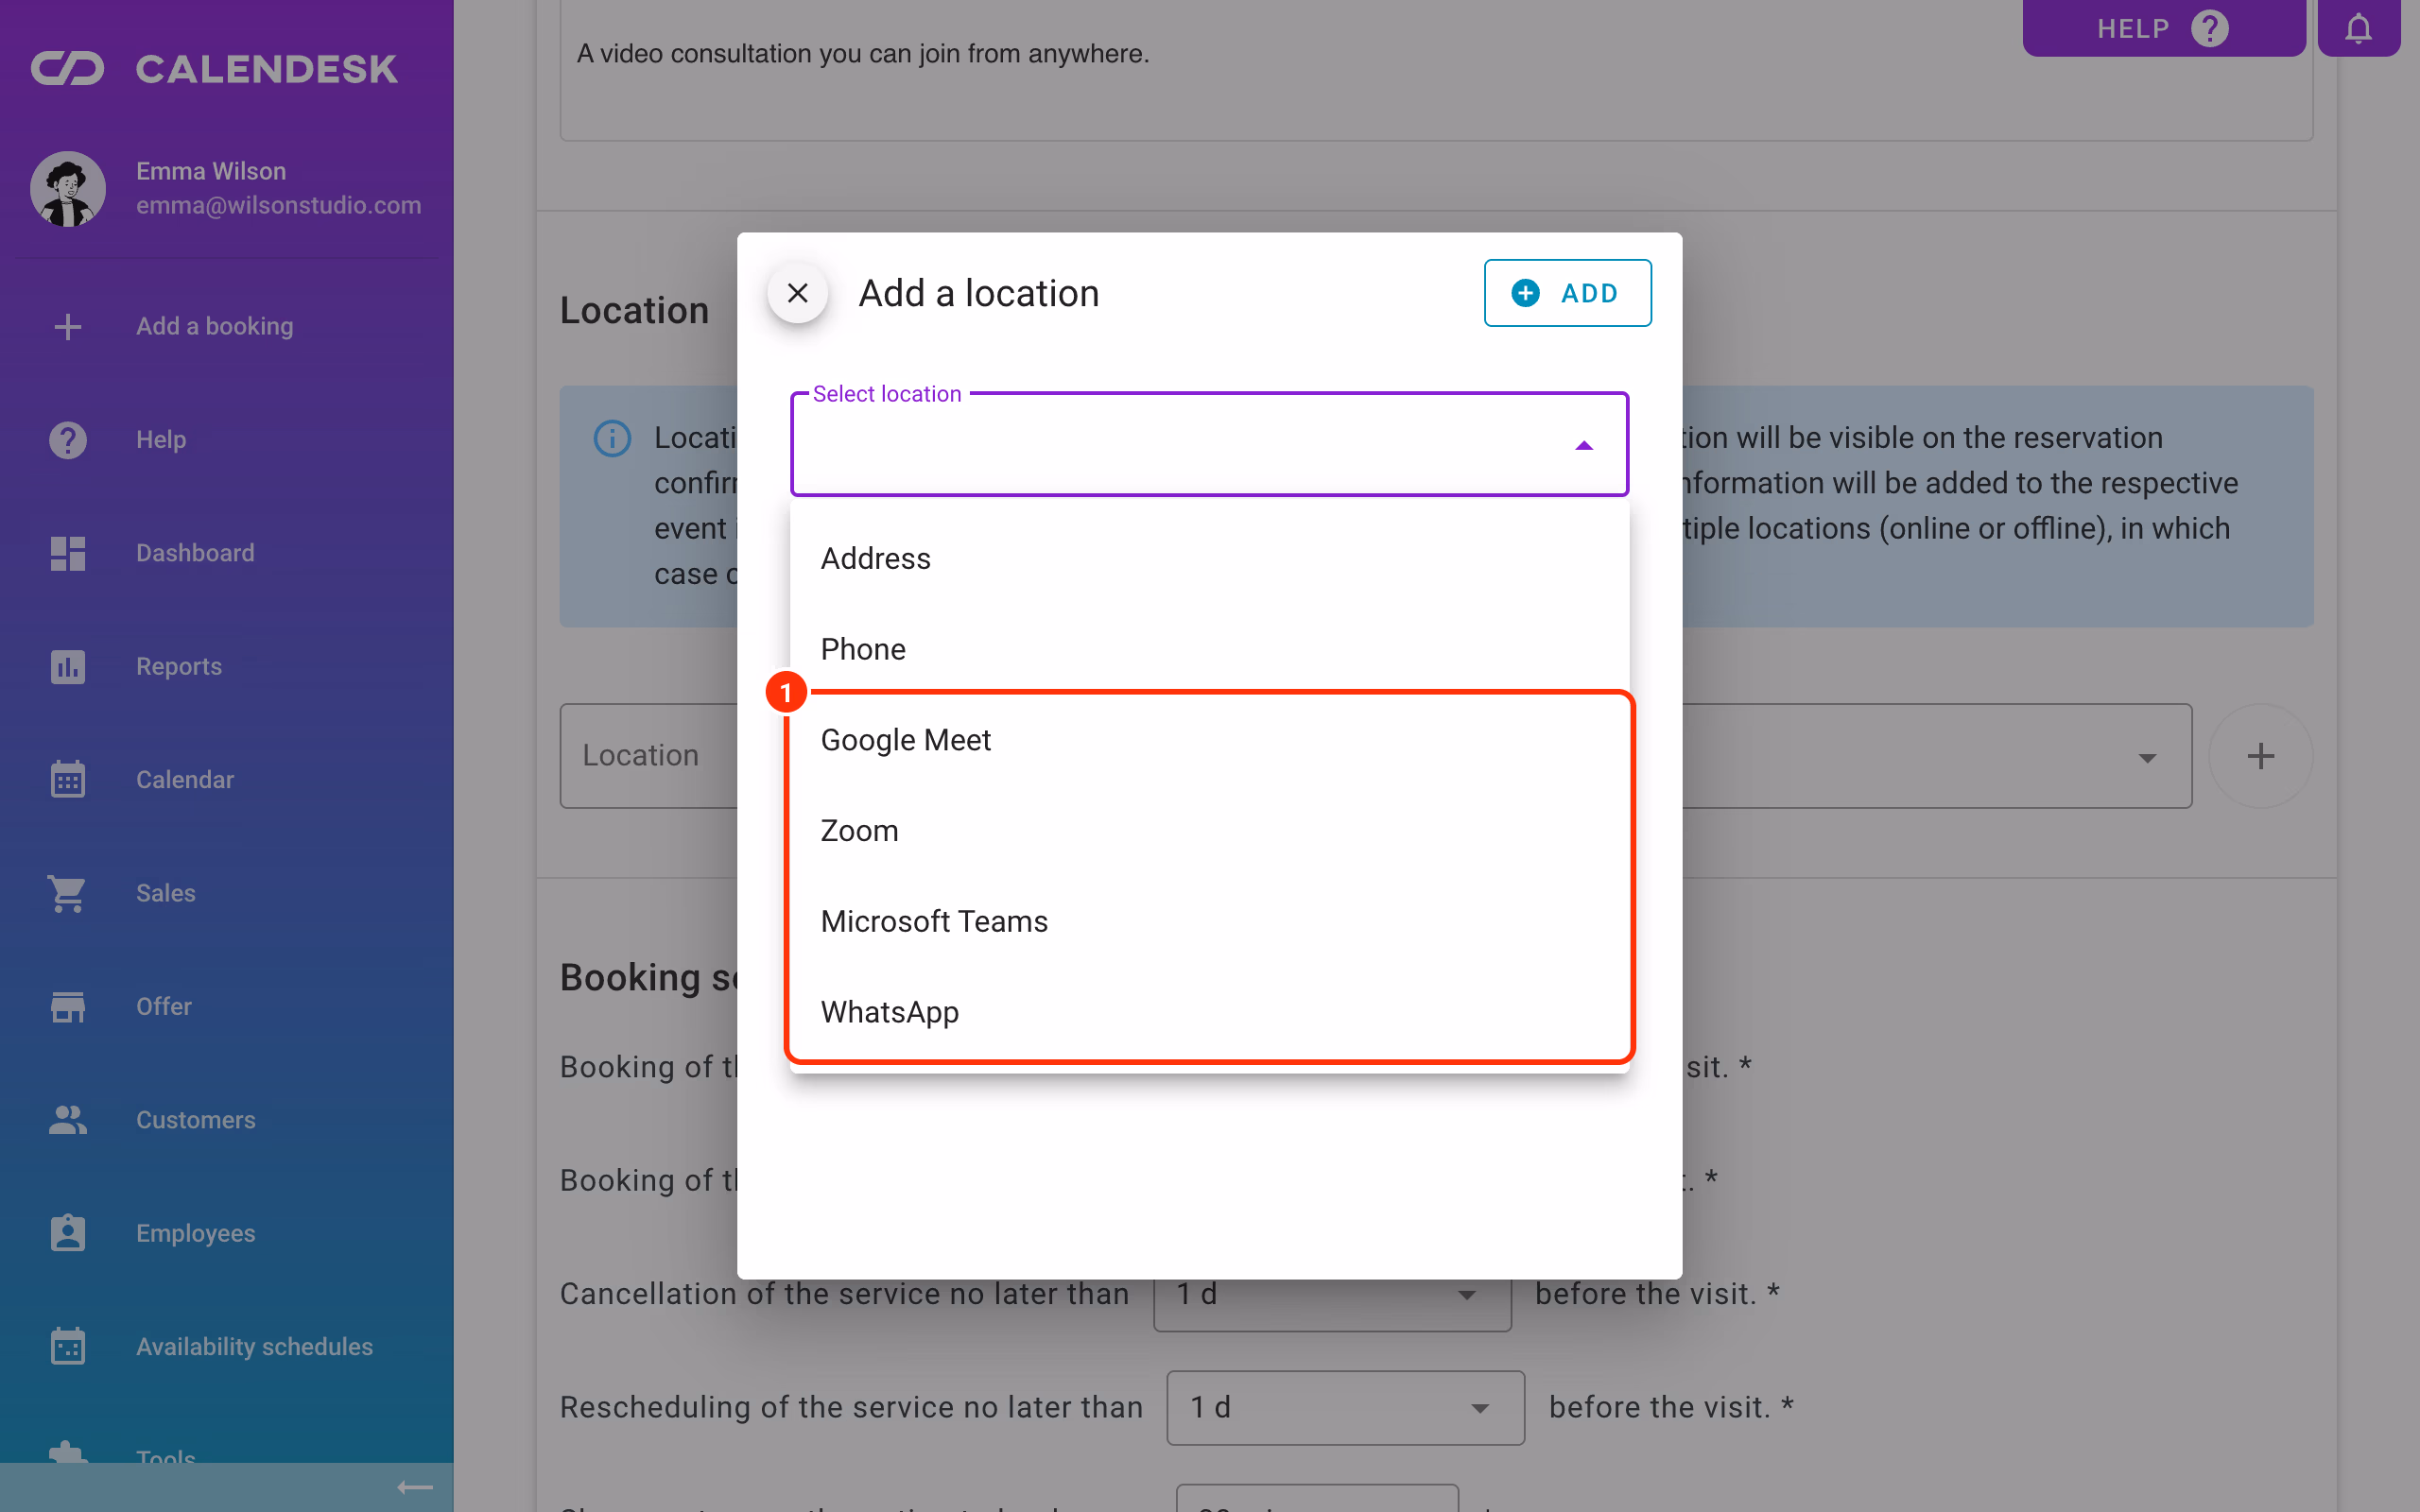Open Emma Wilson's profile avatar
Screen dimensions: 2420x1512
[68, 188]
